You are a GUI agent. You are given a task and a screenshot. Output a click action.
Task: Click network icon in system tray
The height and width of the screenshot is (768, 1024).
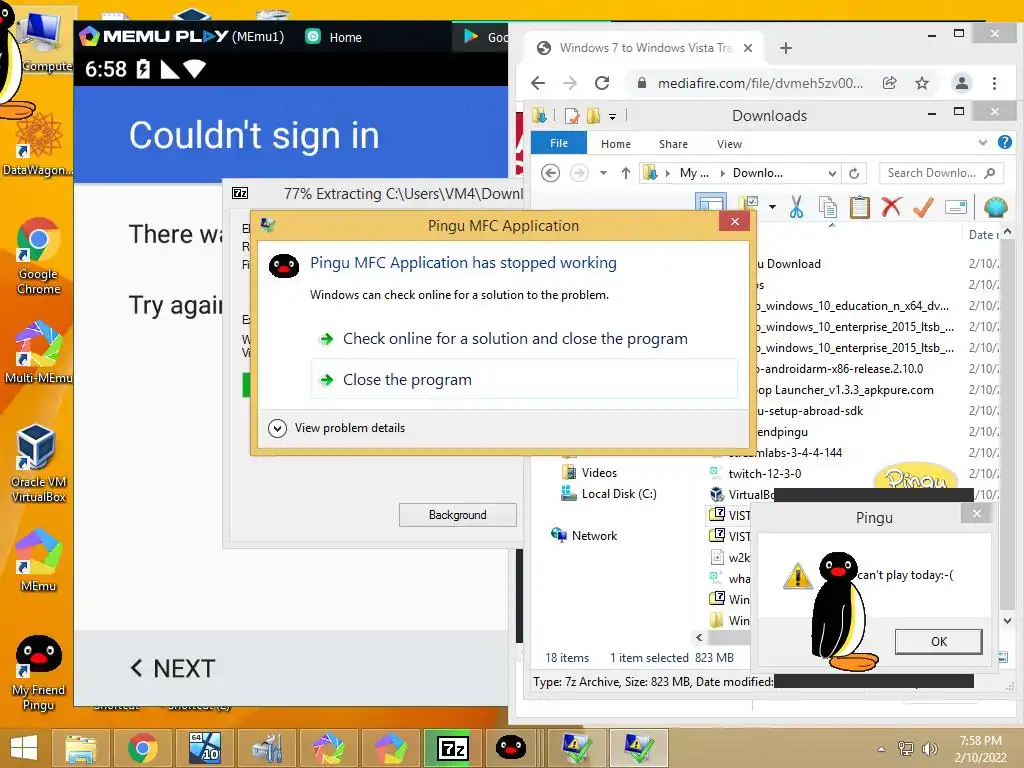pos(905,749)
